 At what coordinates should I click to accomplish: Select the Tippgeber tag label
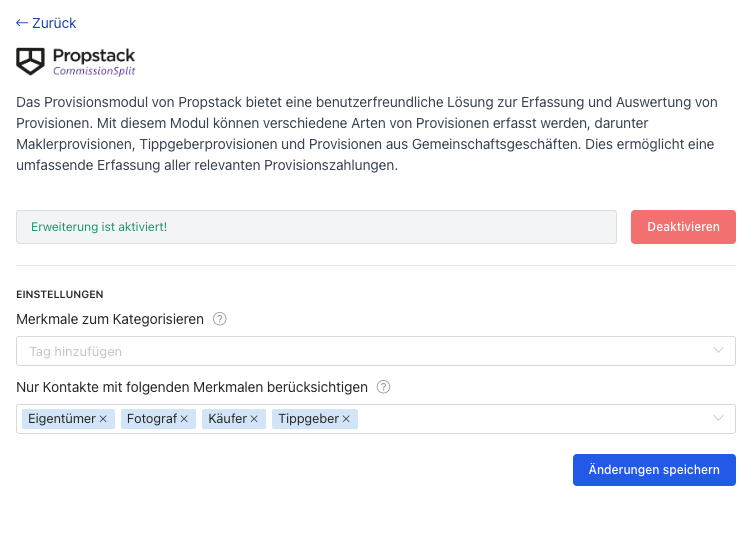(308, 419)
